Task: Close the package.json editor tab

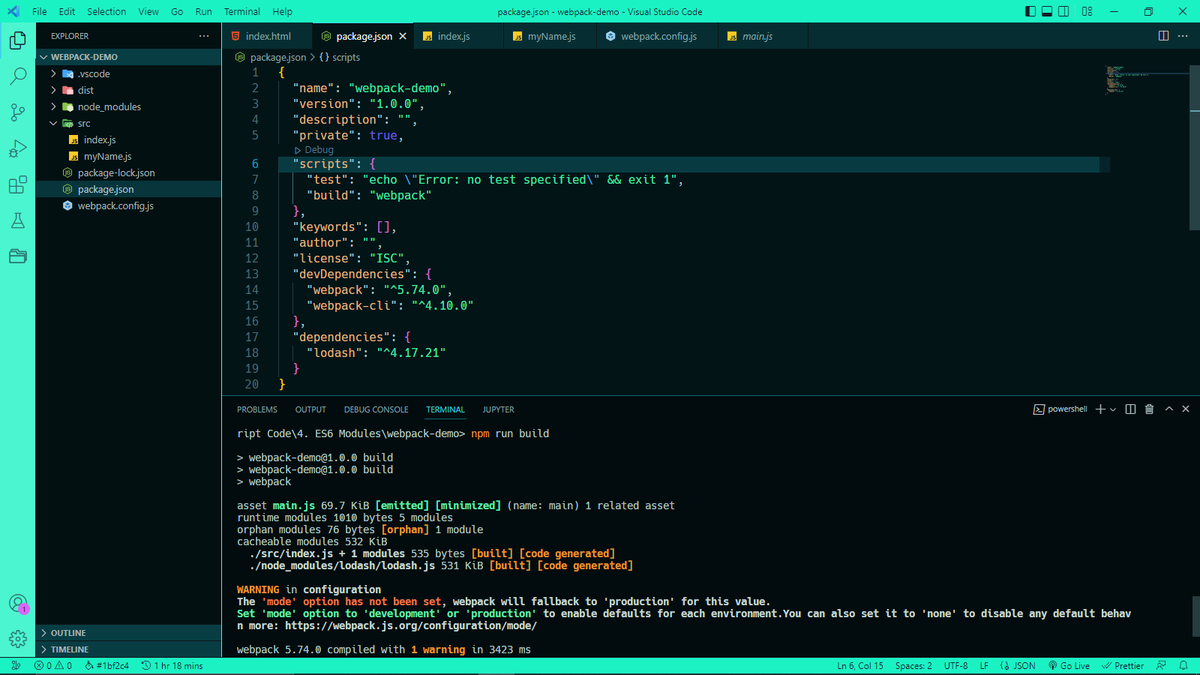Action: tap(403, 36)
